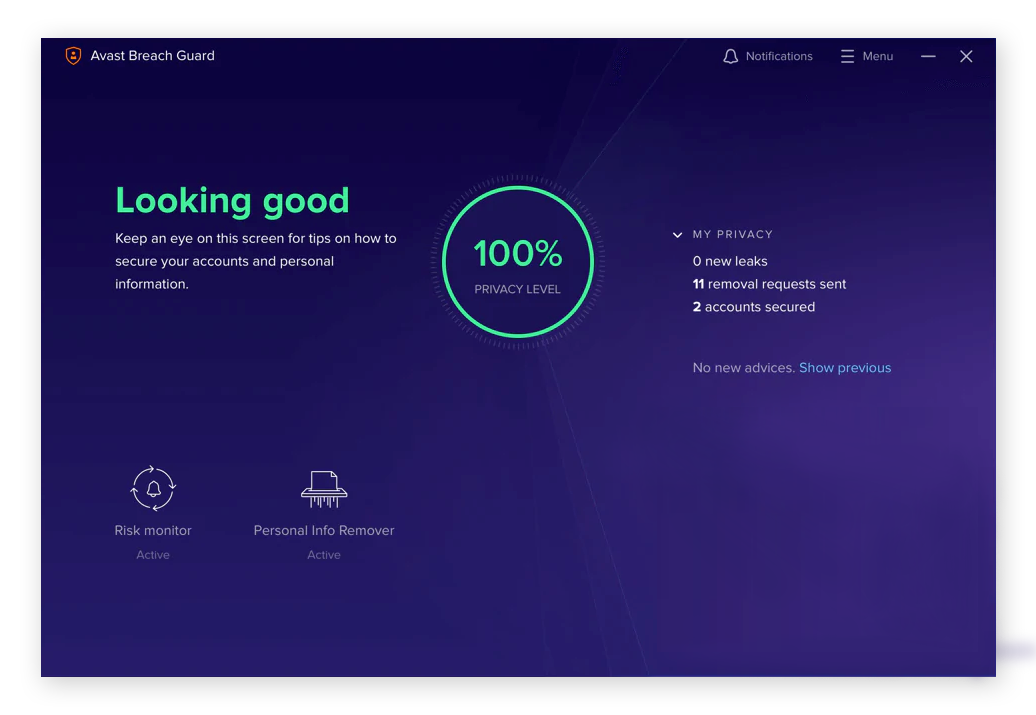Screen dimensions: 1036x715
Task: Close the Avast Breach Guard window
Action: (966, 57)
